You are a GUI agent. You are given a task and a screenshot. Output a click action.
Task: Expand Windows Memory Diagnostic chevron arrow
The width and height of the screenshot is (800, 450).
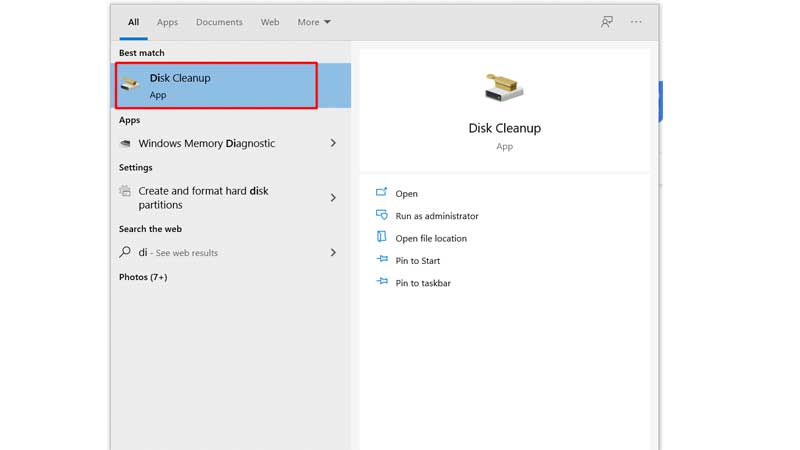coord(333,143)
